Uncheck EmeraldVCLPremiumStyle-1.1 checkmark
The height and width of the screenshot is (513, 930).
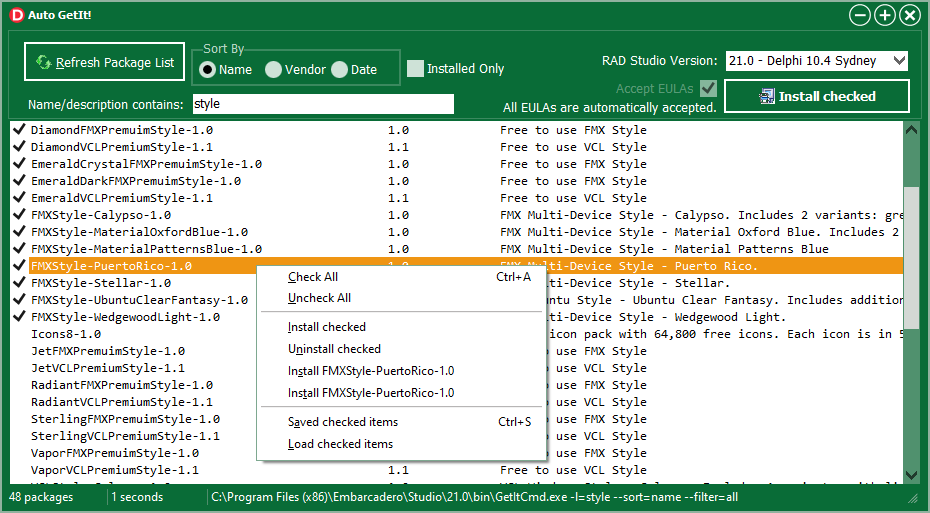pyautogui.click(x=19, y=197)
